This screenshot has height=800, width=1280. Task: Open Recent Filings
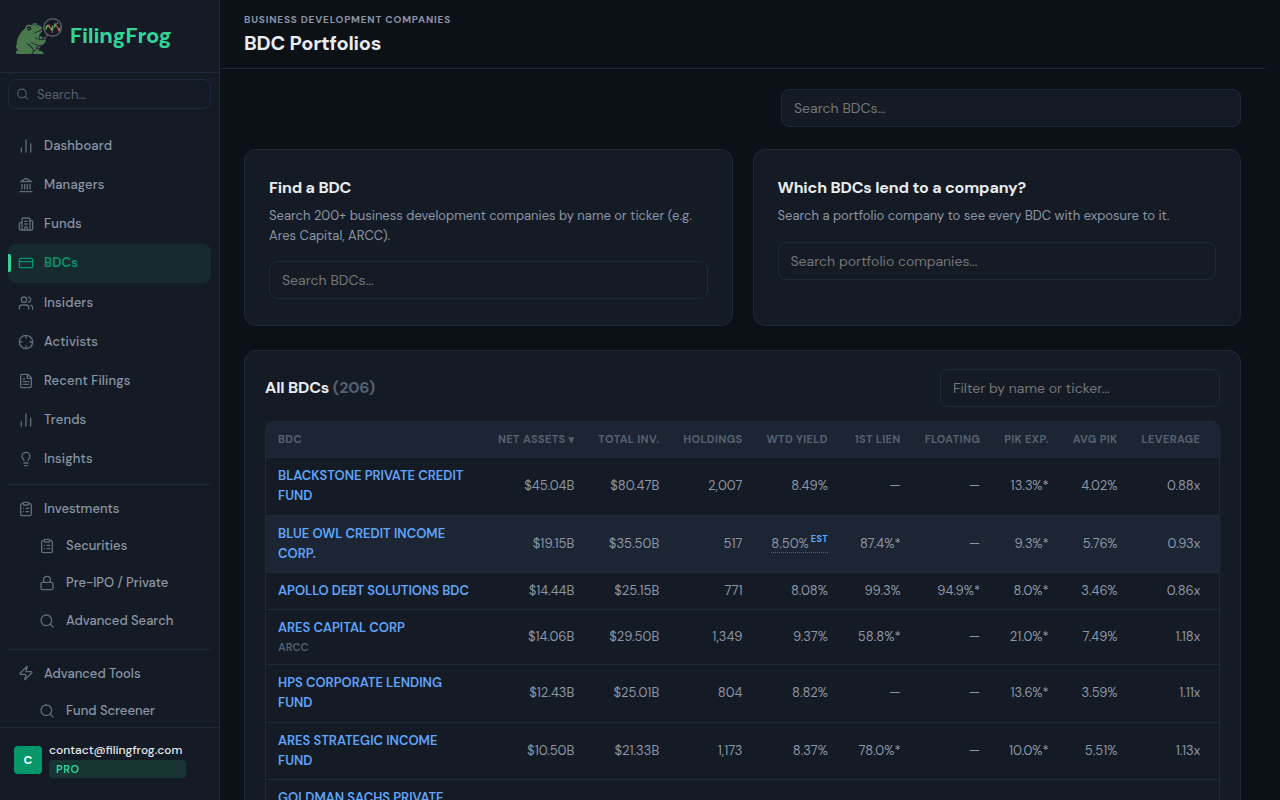point(110,381)
